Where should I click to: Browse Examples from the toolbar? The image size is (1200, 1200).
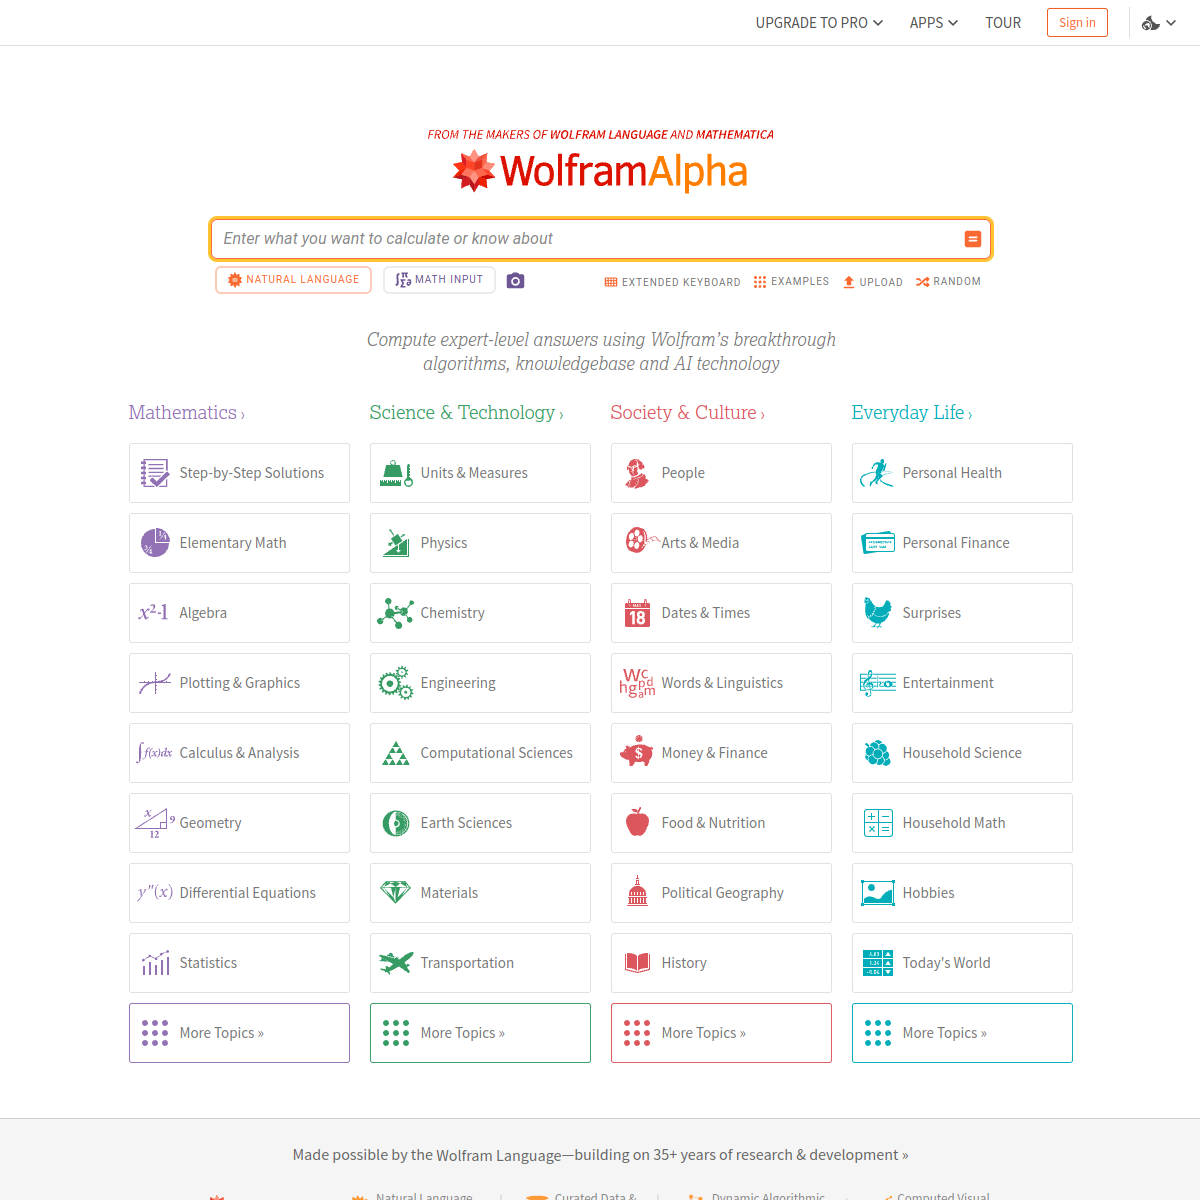(x=791, y=281)
